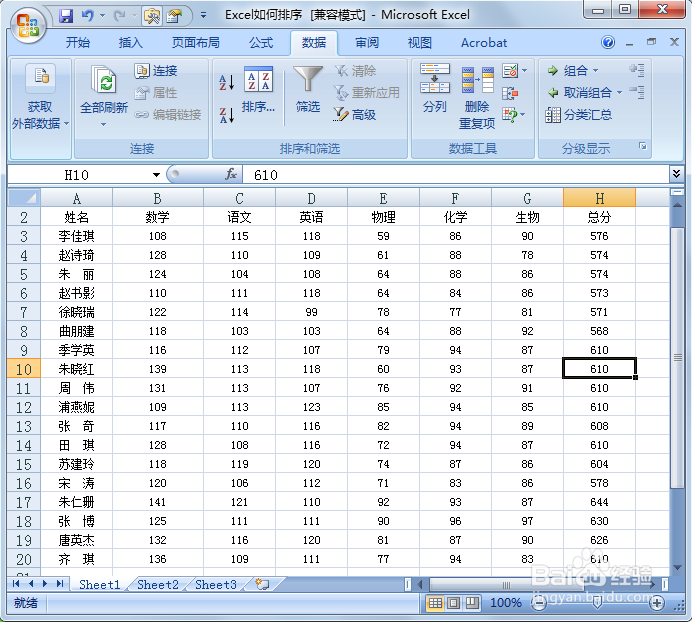Open the 公式 Formulas tab
Screen dimensions: 692x622
click(261, 43)
